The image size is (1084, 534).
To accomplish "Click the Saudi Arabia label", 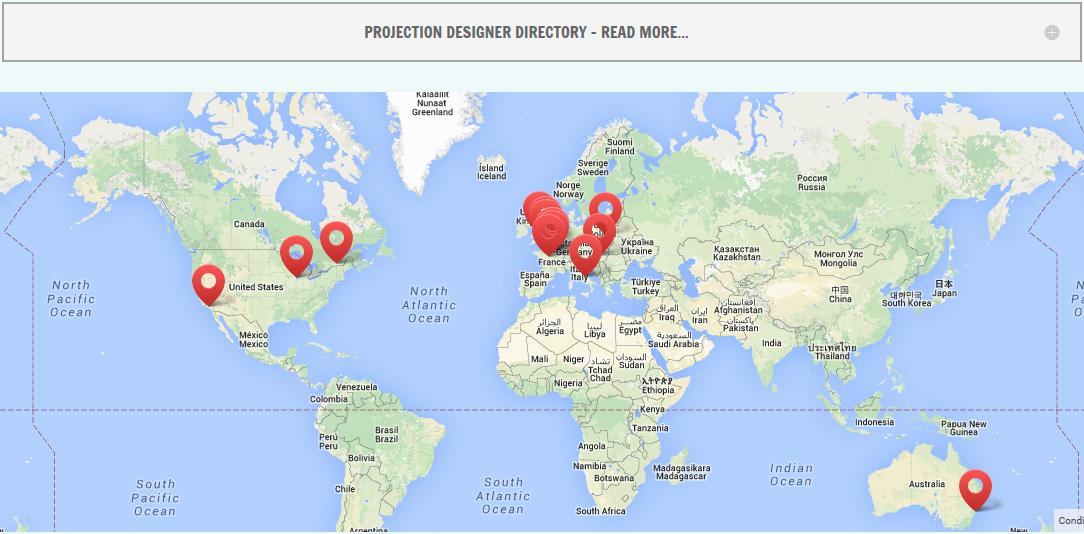I will [675, 340].
